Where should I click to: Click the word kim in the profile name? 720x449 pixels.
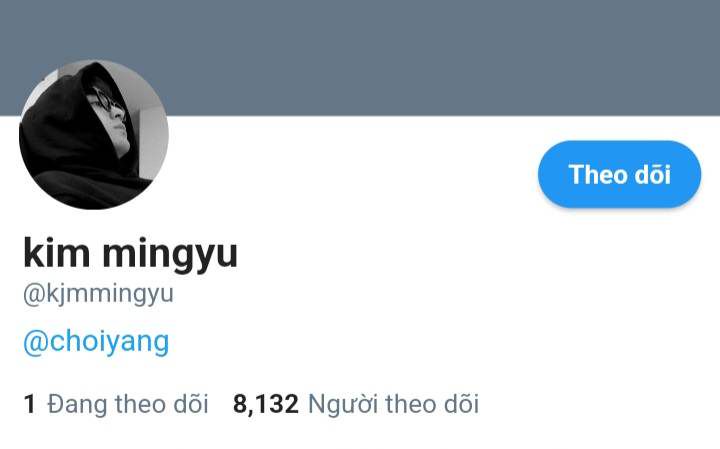coord(56,252)
